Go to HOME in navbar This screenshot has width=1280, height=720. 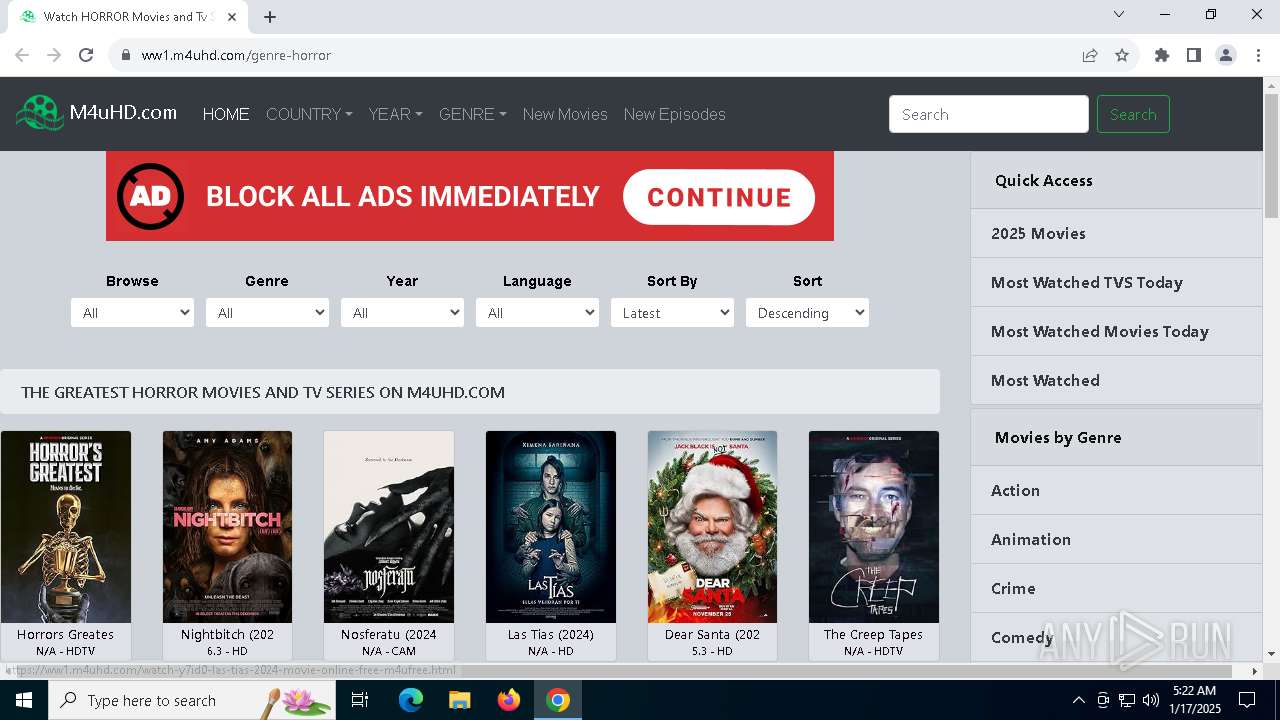click(x=226, y=114)
